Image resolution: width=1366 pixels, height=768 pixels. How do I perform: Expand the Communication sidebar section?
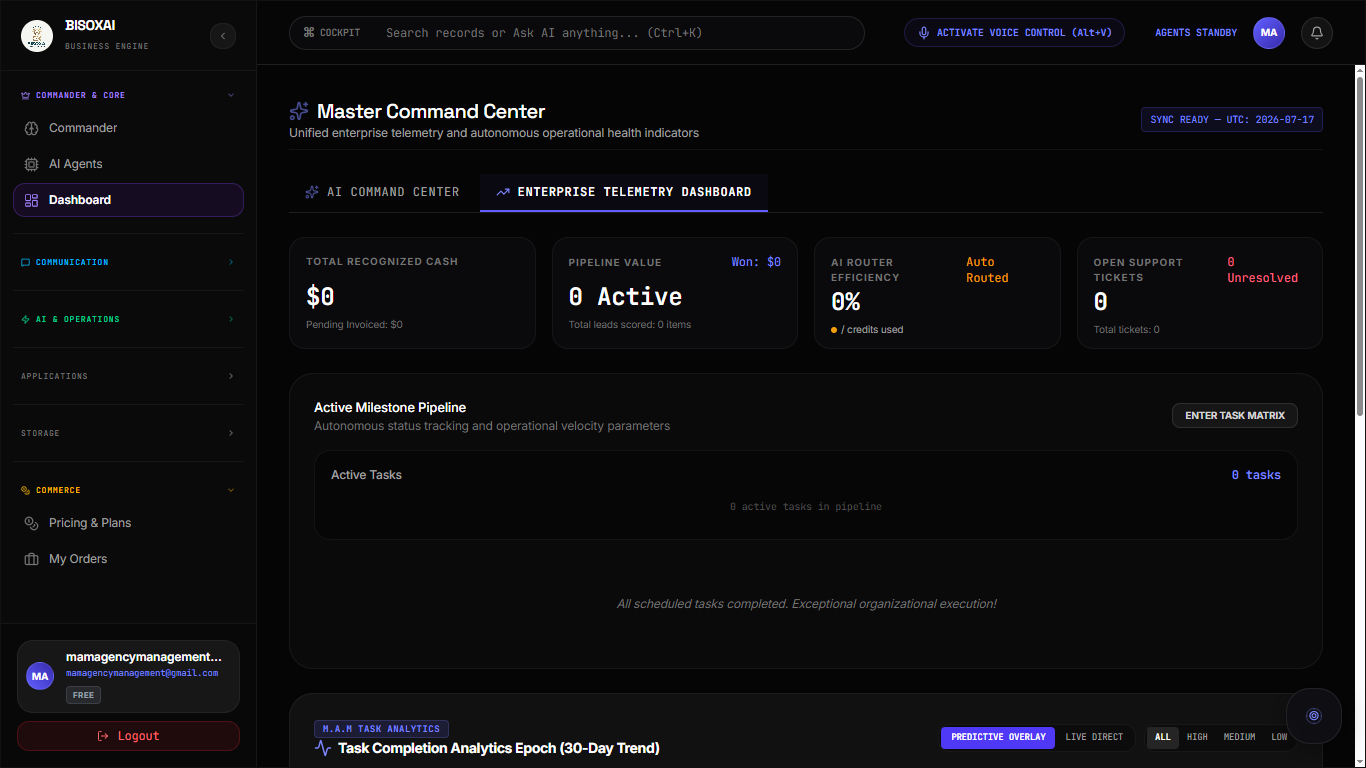(x=128, y=262)
